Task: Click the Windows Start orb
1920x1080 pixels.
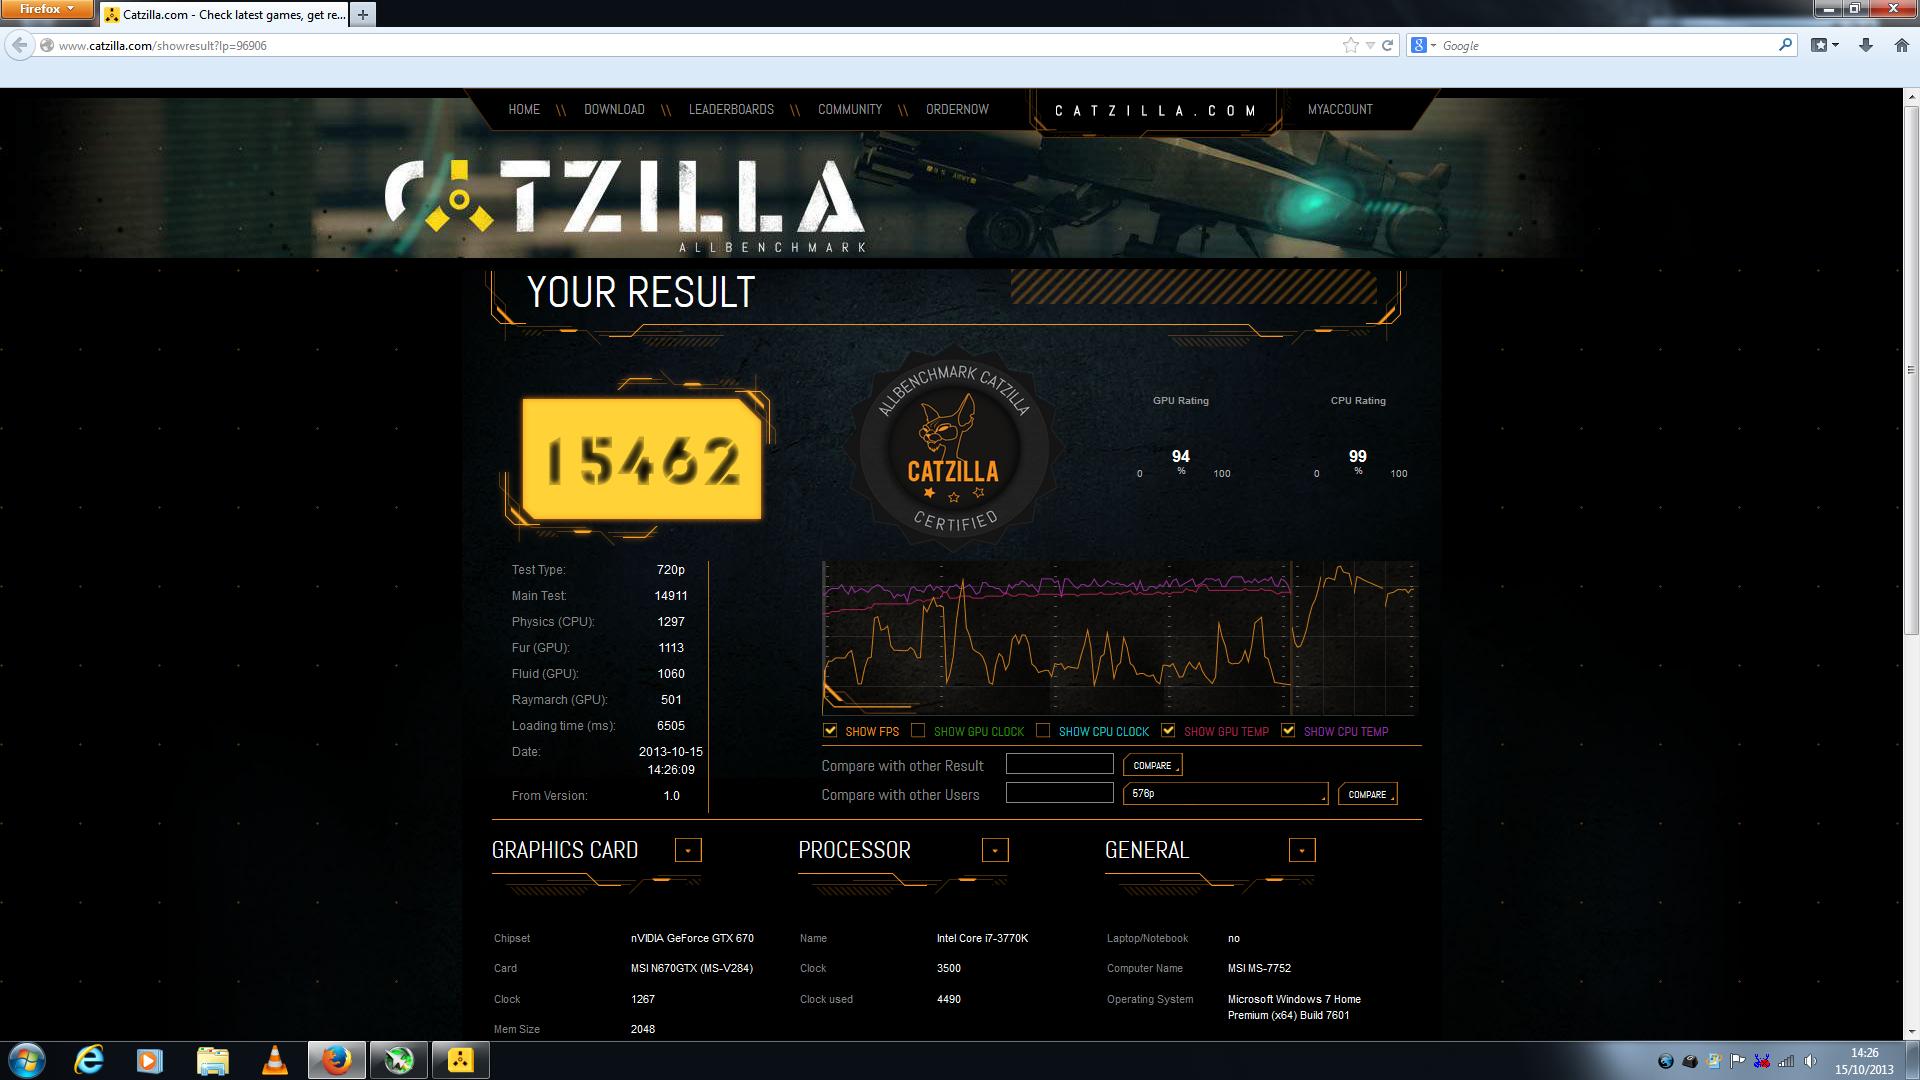Action: click(26, 1060)
